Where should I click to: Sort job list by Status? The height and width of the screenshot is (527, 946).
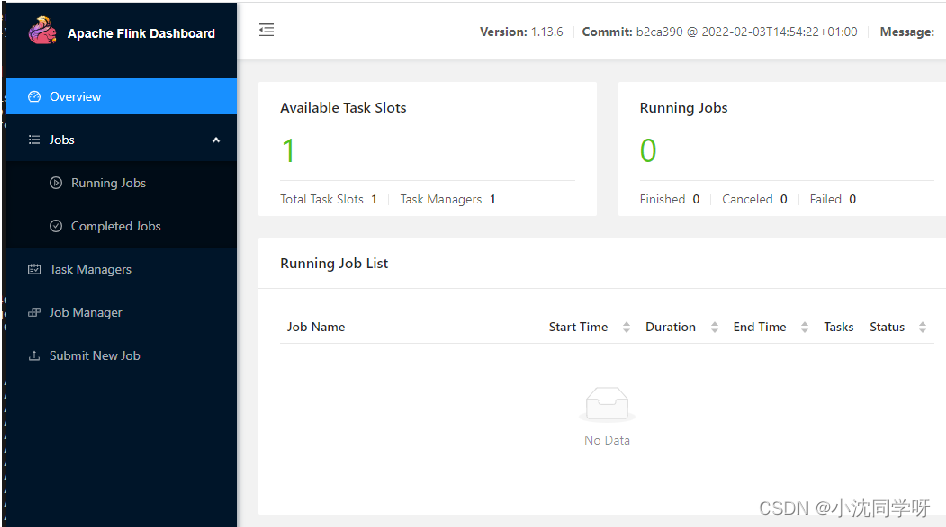click(922, 327)
